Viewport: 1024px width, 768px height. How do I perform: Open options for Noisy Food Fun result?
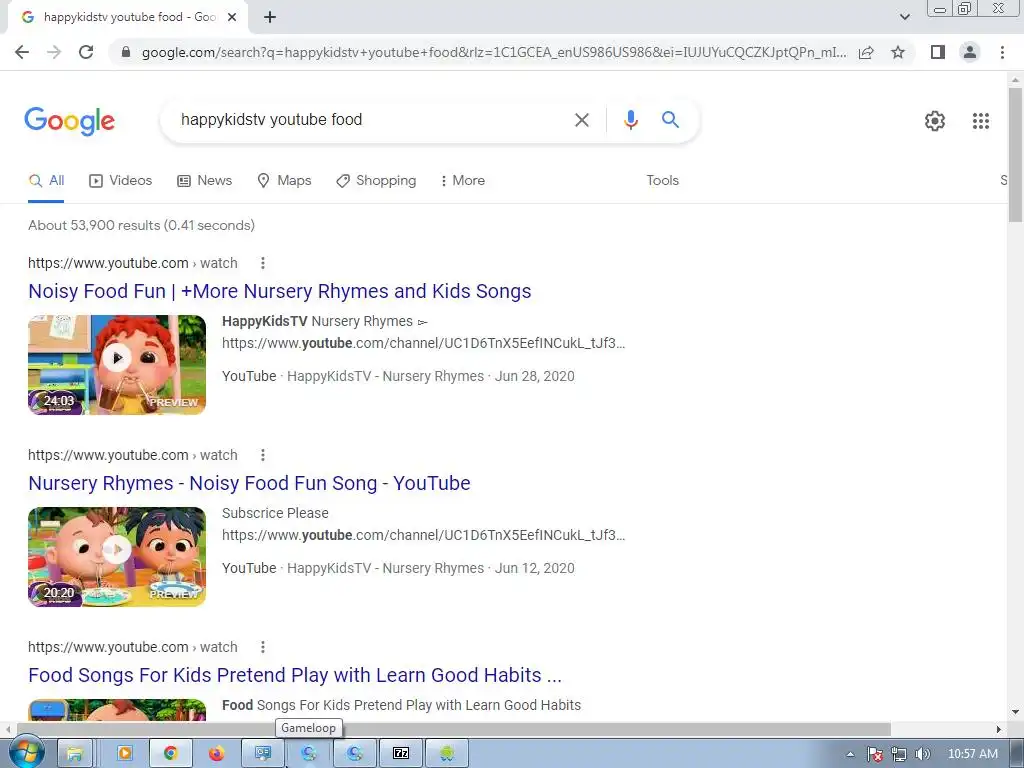point(263,263)
